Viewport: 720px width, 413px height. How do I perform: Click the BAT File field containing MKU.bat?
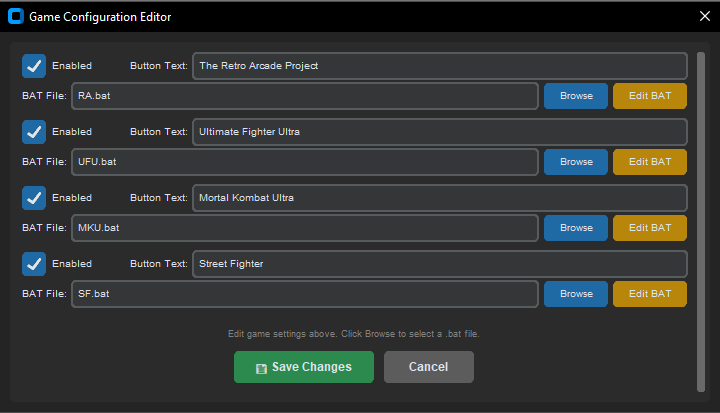tap(305, 228)
